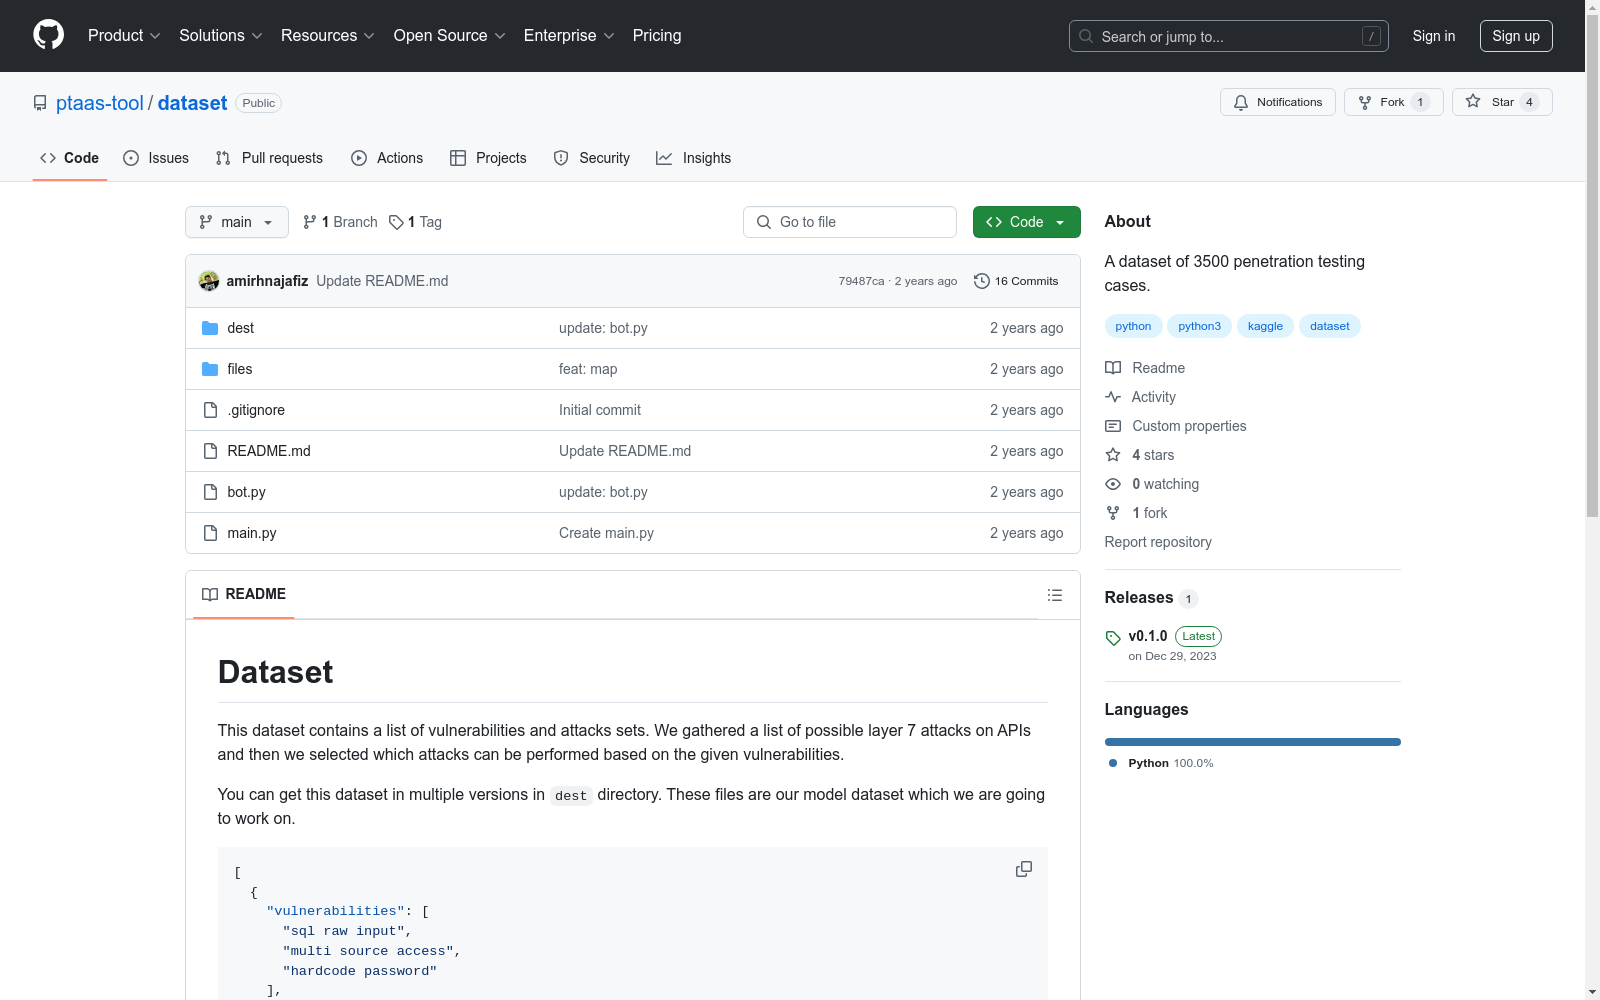
Task: Open the Pull requests tab
Action: pos(269,158)
